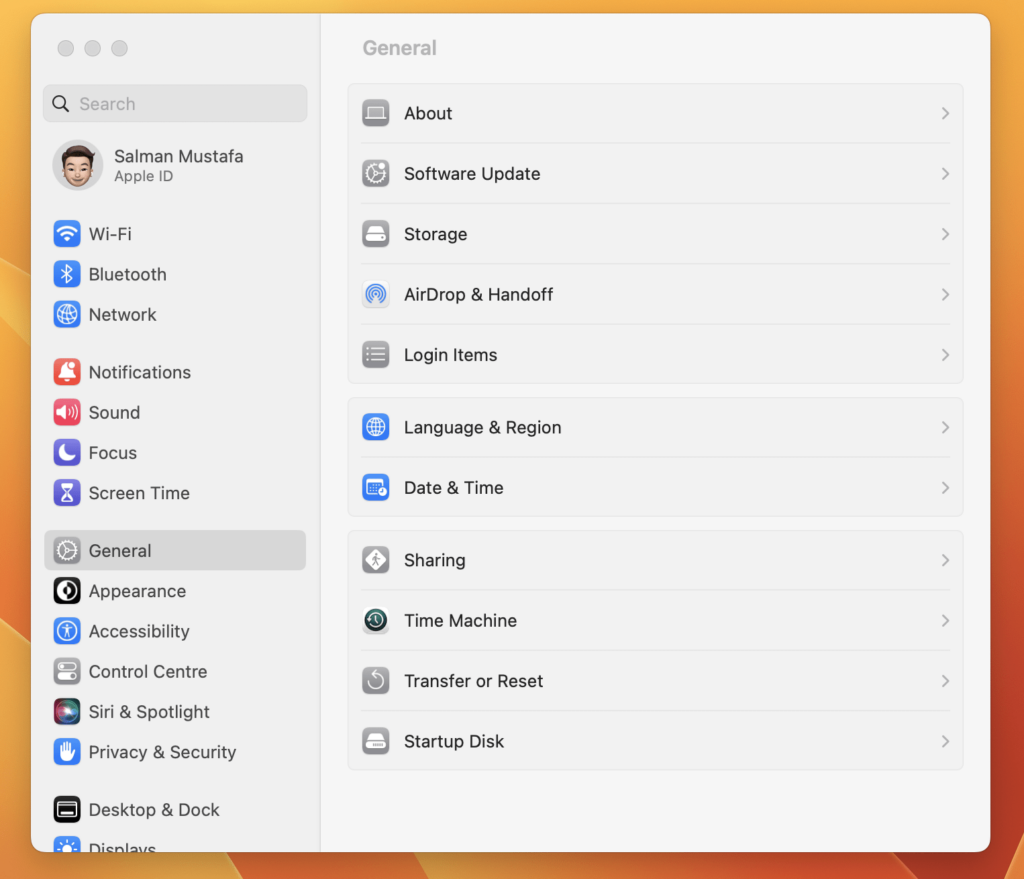The height and width of the screenshot is (879, 1024).
Task: Click the Salman Mustafa avatar picture
Action: 78,165
